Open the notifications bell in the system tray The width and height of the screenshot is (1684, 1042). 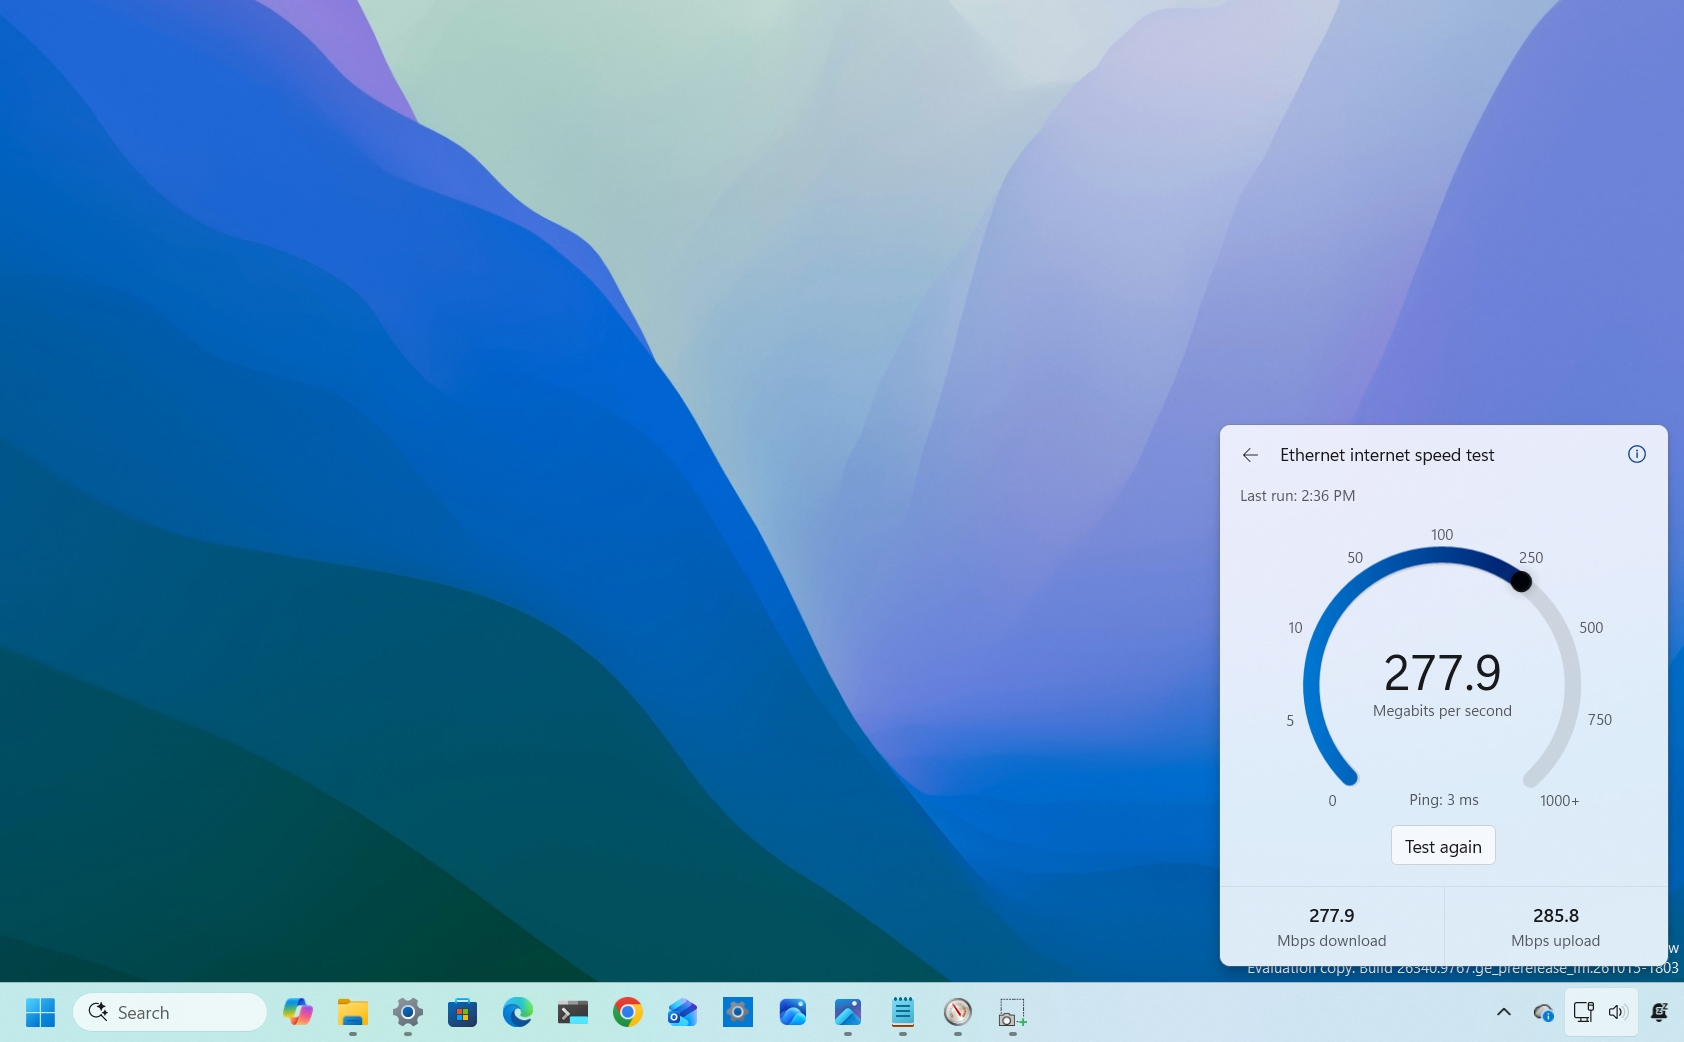[x=1659, y=1012]
